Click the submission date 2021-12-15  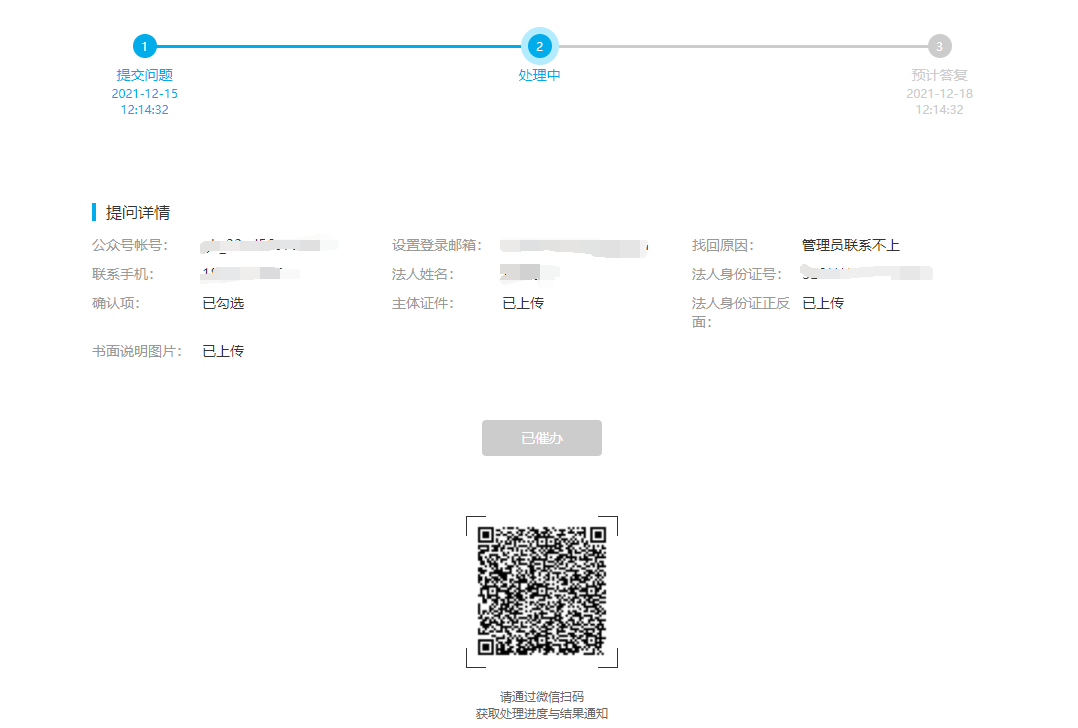point(144,93)
